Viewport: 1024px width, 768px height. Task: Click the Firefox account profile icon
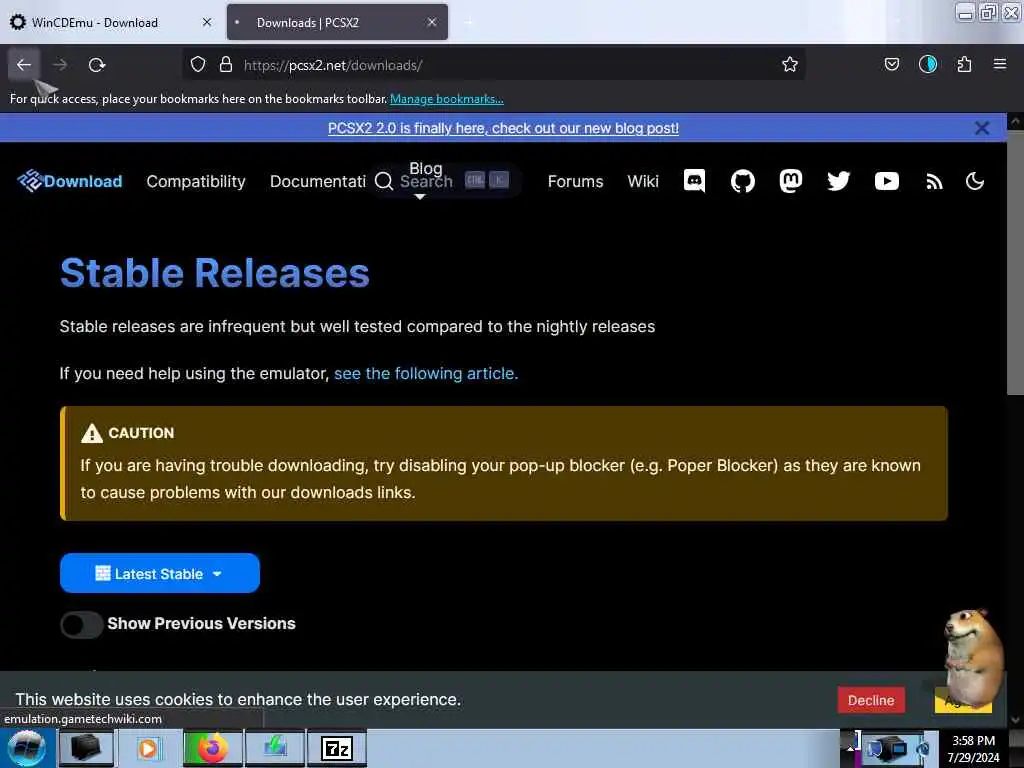927,65
